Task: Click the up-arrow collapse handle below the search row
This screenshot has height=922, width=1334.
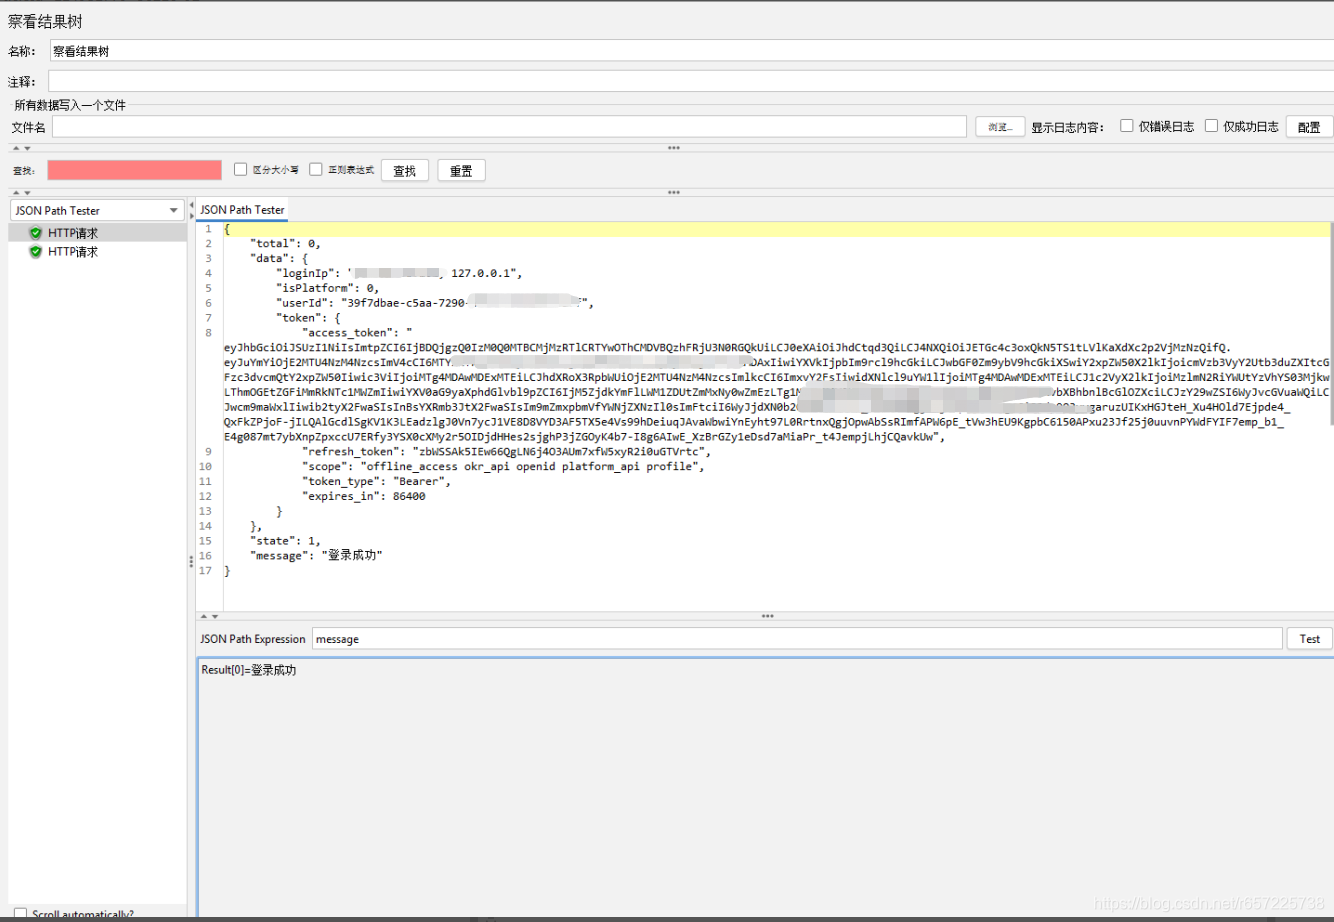Action: coord(15,192)
